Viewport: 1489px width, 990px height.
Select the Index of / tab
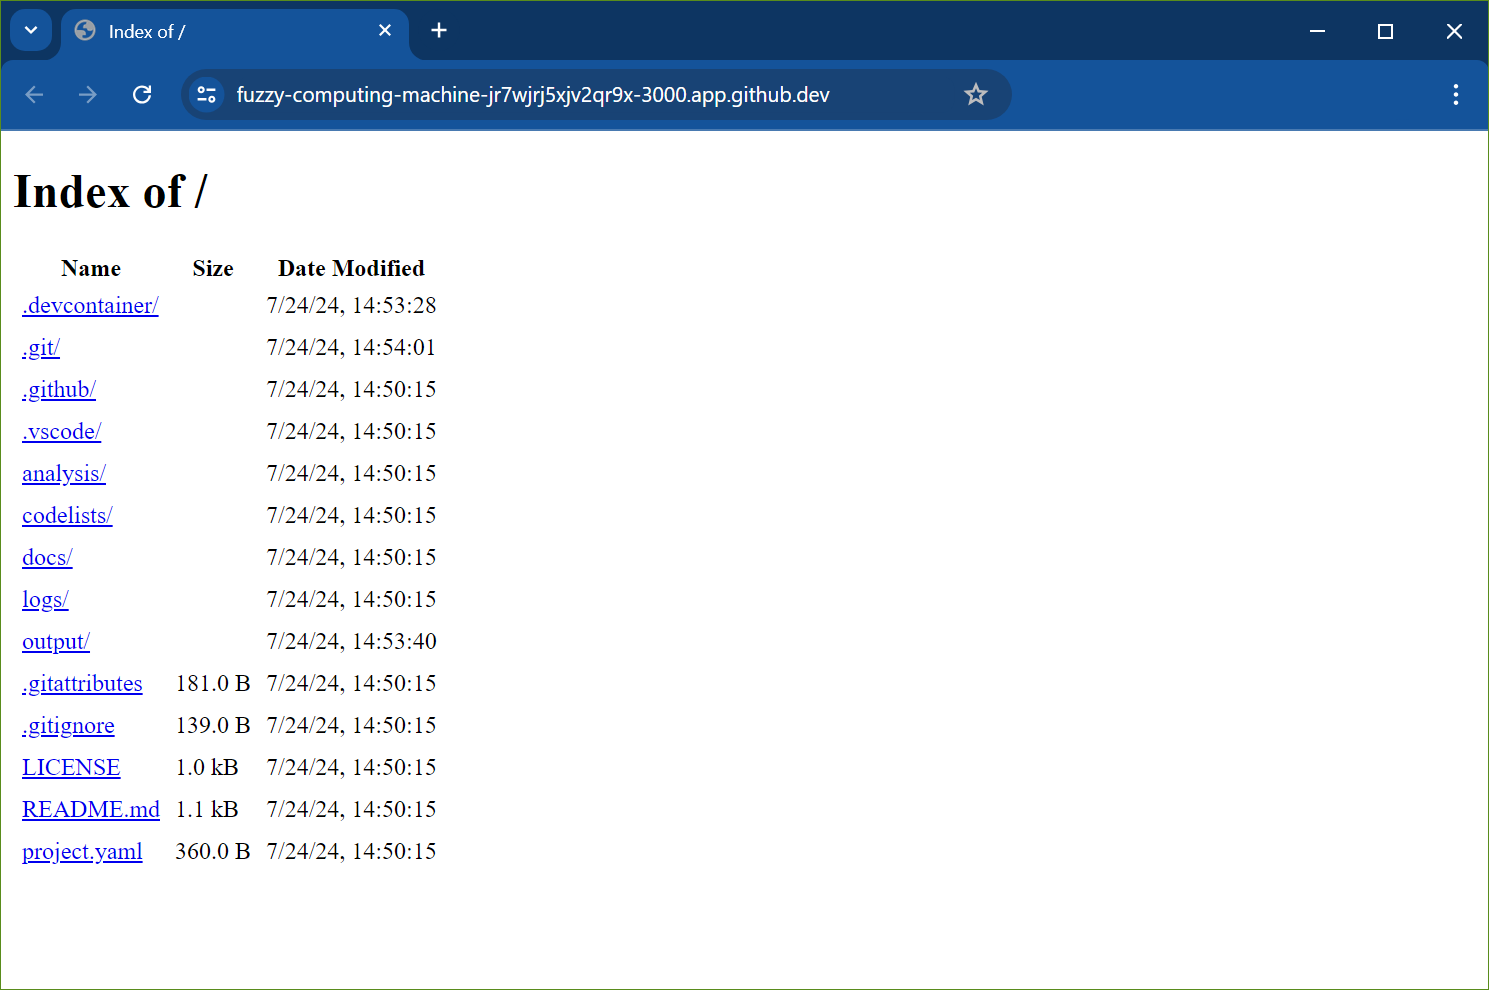(x=200, y=31)
